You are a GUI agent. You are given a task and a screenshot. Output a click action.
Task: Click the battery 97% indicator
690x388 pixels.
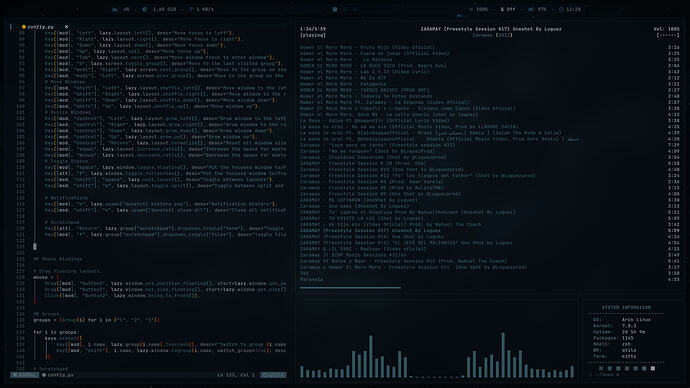(x=537, y=9)
